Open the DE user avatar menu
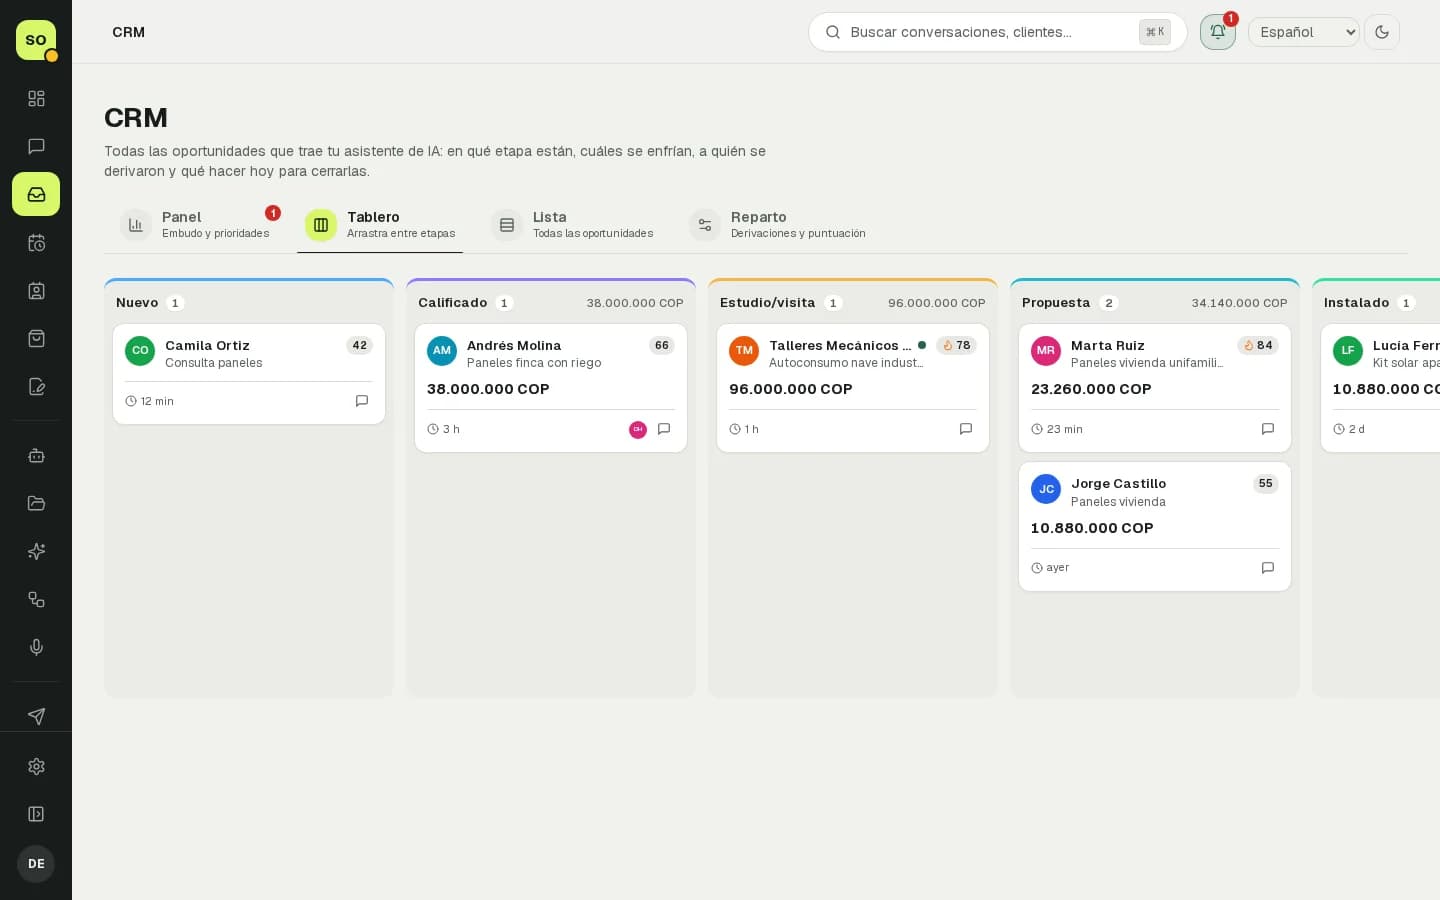 coord(36,864)
